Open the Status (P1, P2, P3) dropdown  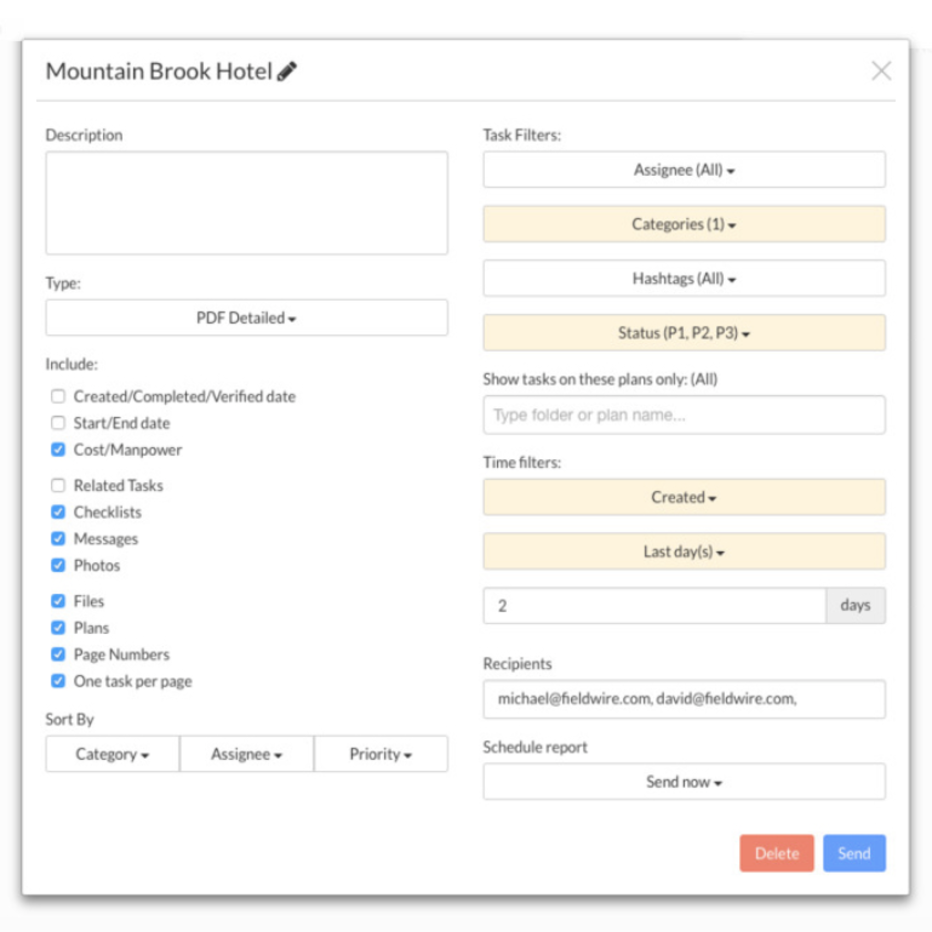(684, 333)
